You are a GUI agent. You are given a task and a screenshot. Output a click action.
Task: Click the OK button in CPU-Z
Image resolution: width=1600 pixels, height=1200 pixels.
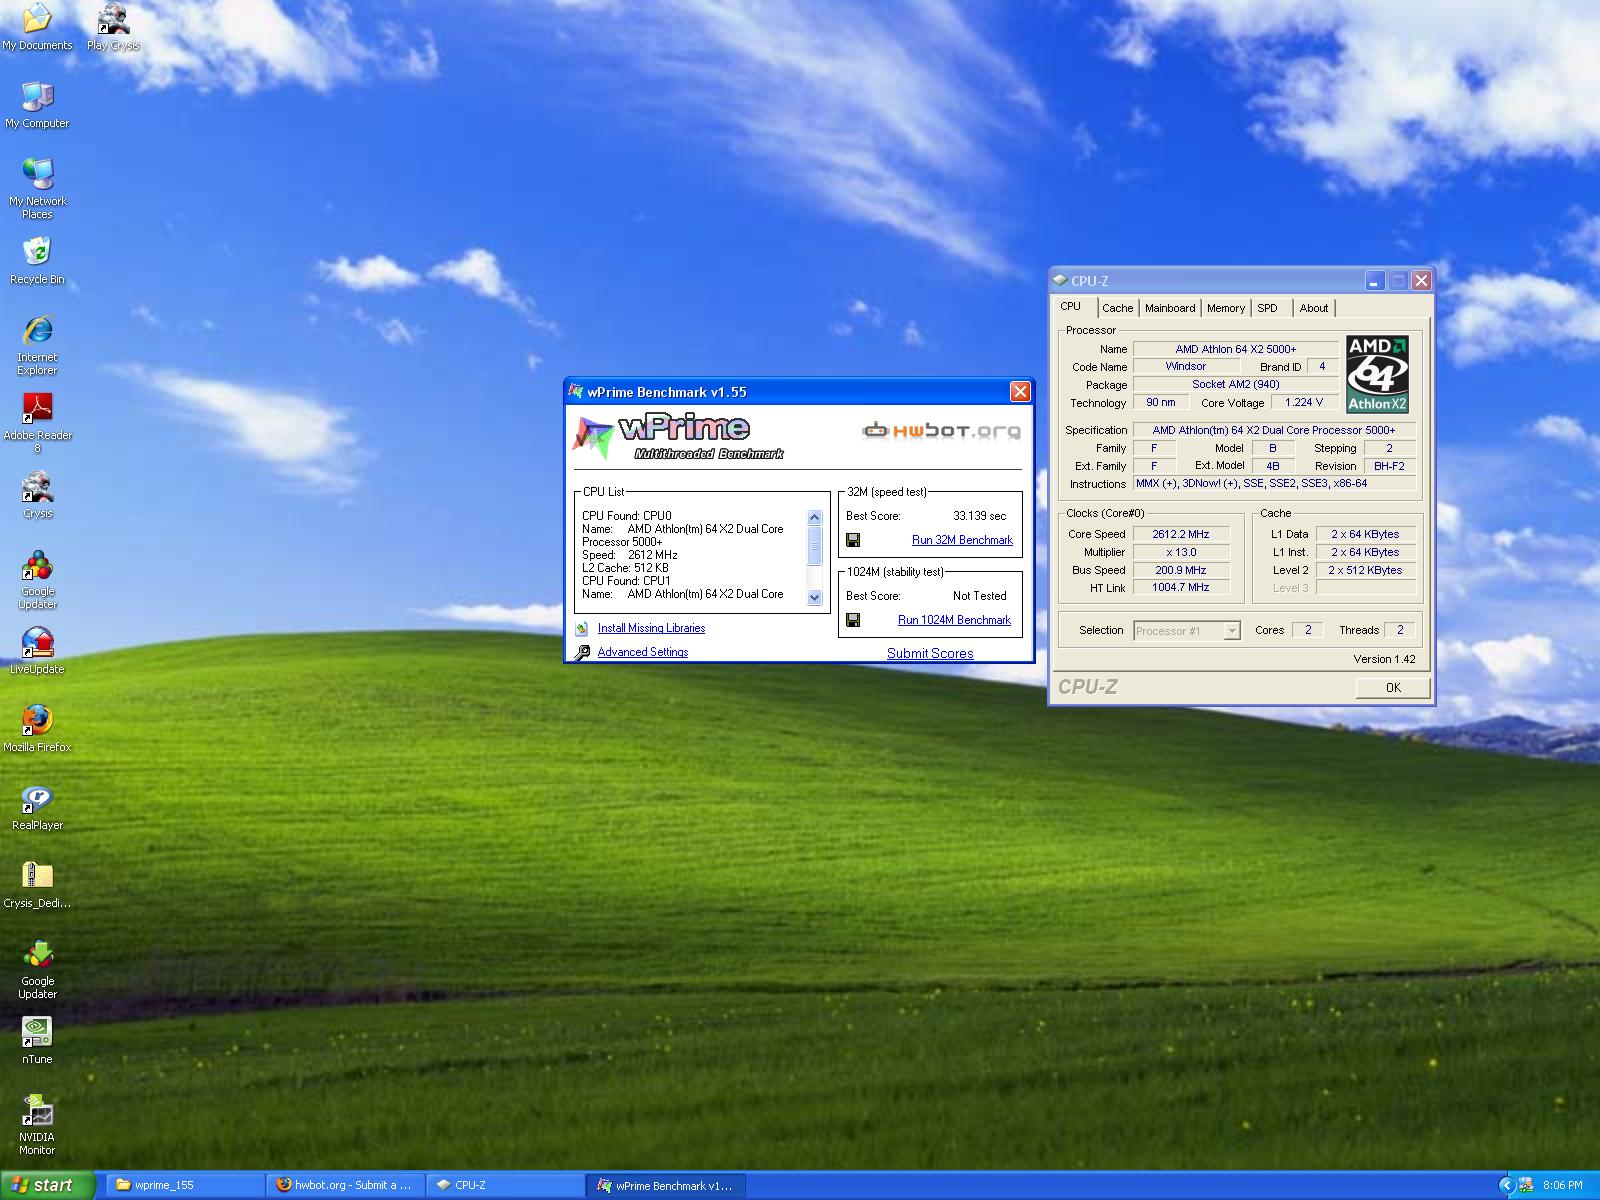point(1393,688)
